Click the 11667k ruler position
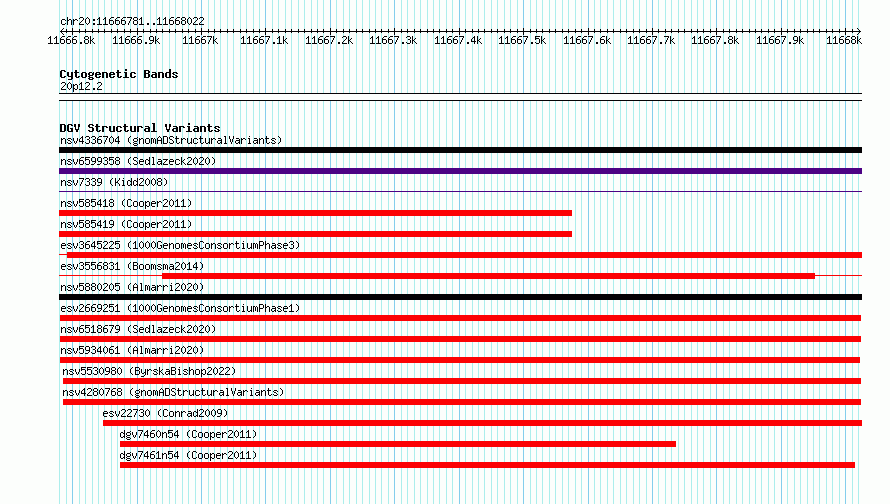 click(x=200, y=40)
